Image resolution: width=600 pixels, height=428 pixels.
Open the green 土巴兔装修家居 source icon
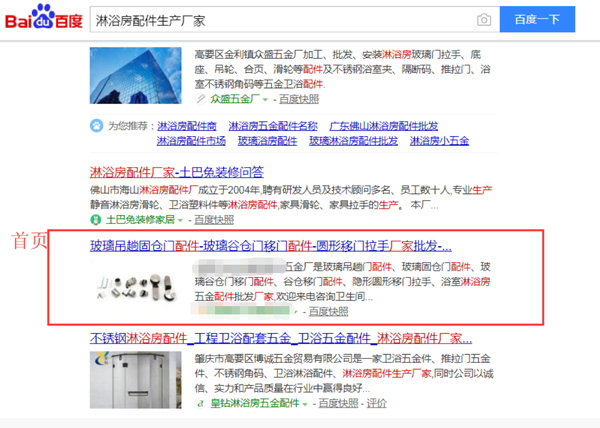[95, 220]
